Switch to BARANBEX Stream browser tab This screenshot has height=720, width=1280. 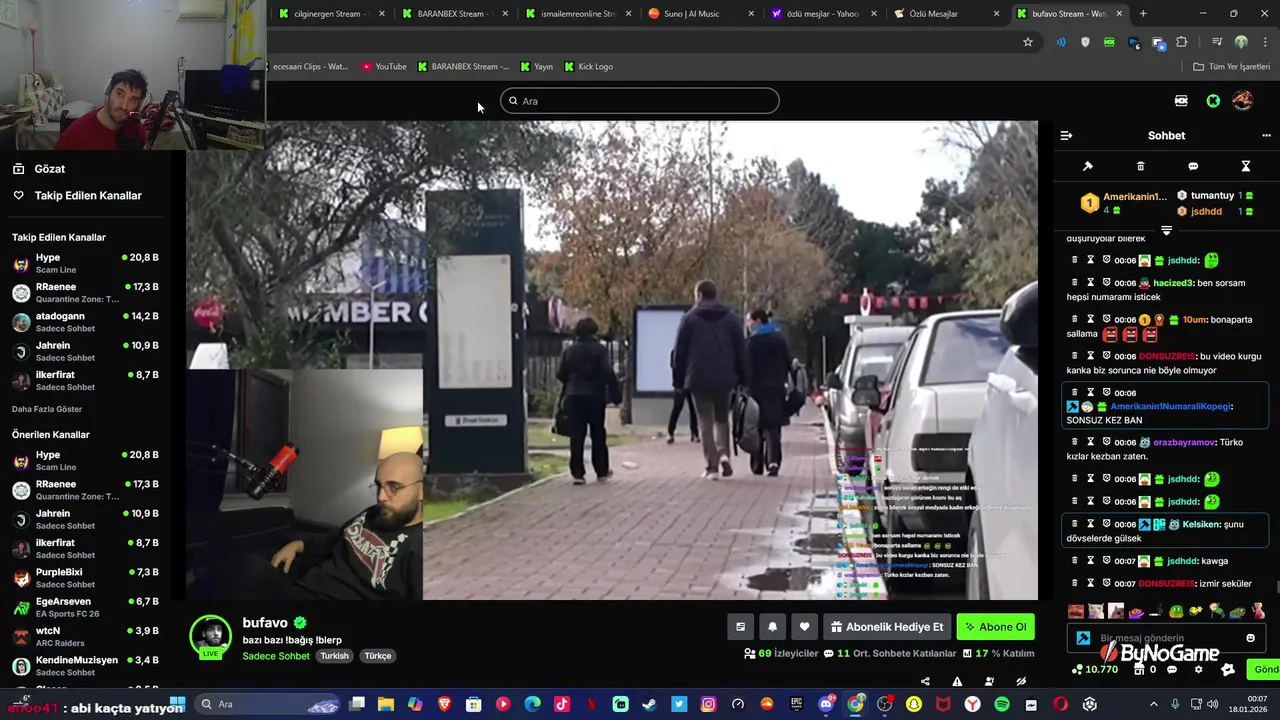[x=455, y=14]
